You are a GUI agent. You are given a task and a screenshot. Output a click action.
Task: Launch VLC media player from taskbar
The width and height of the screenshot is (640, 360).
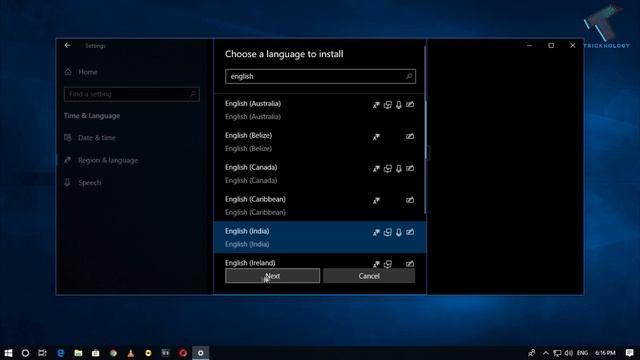(x=131, y=353)
